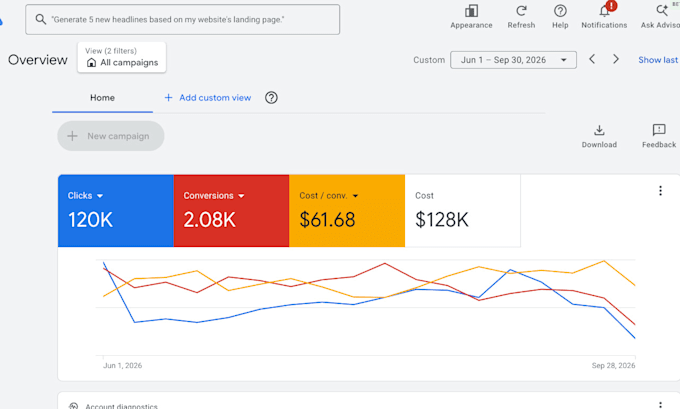The width and height of the screenshot is (680, 409).
Task: Download the overview report
Action: [599, 136]
